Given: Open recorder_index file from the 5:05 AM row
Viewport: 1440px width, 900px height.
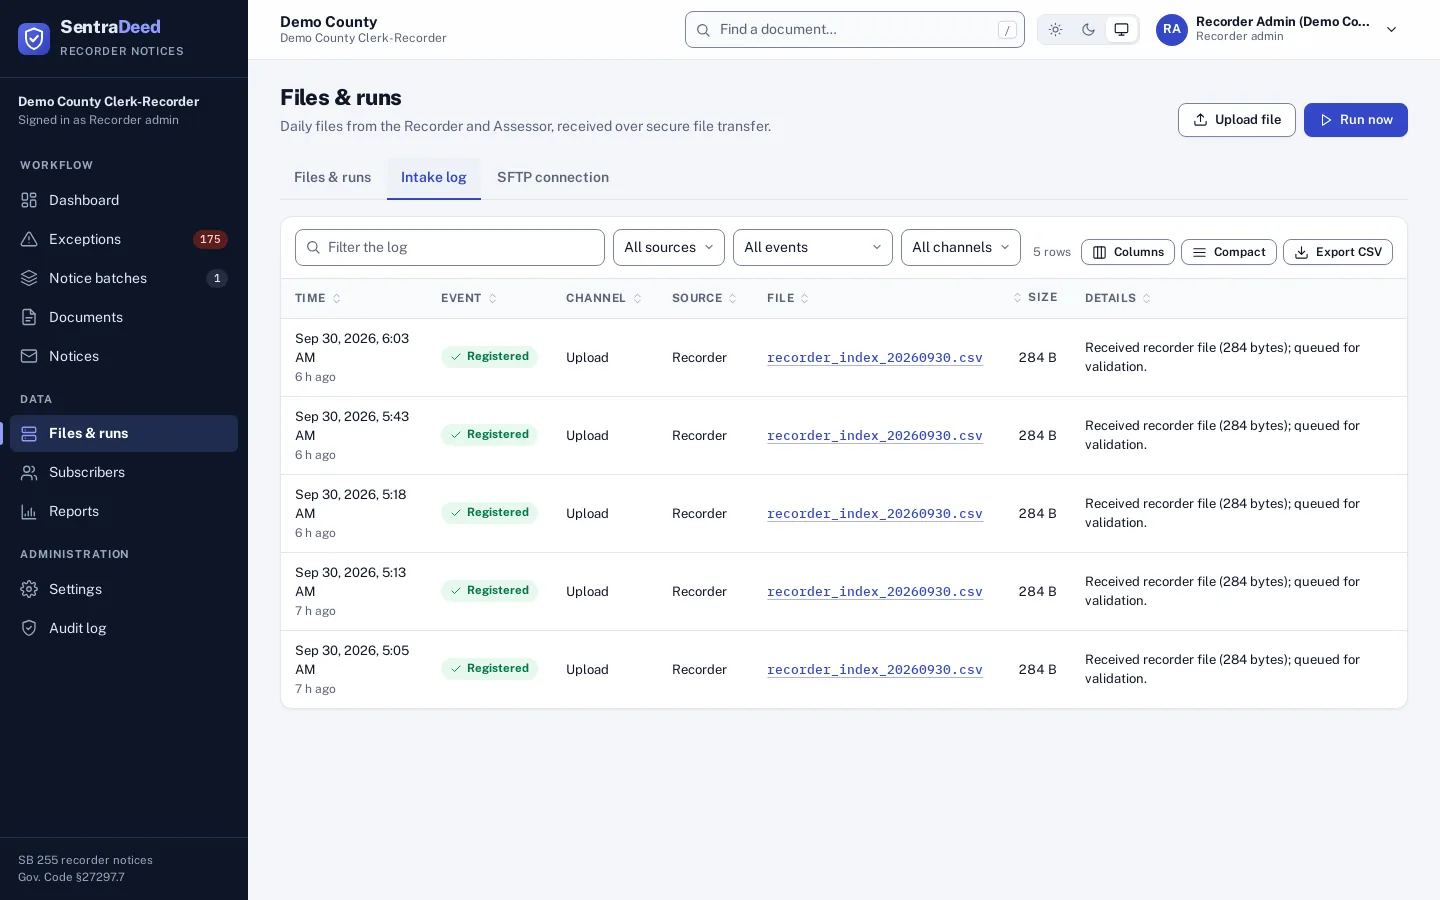Looking at the screenshot, I should pos(875,670).
